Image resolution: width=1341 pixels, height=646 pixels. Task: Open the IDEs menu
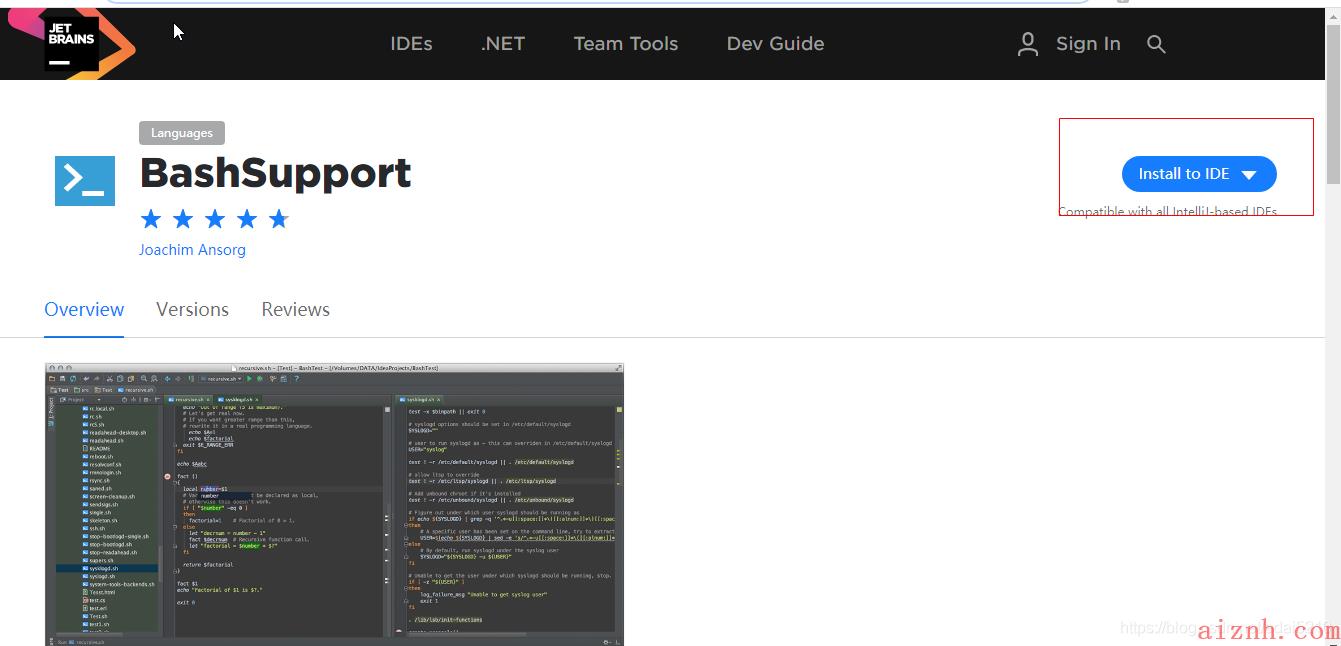(x=411, y=44)
